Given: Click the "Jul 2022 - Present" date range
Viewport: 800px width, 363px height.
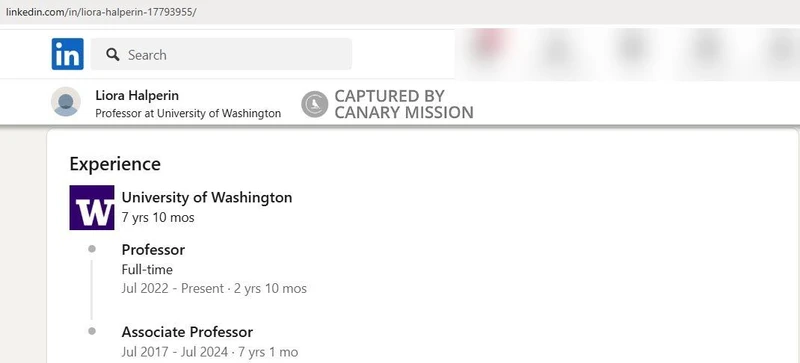Looking at the screenshot, I should point(172,288).
